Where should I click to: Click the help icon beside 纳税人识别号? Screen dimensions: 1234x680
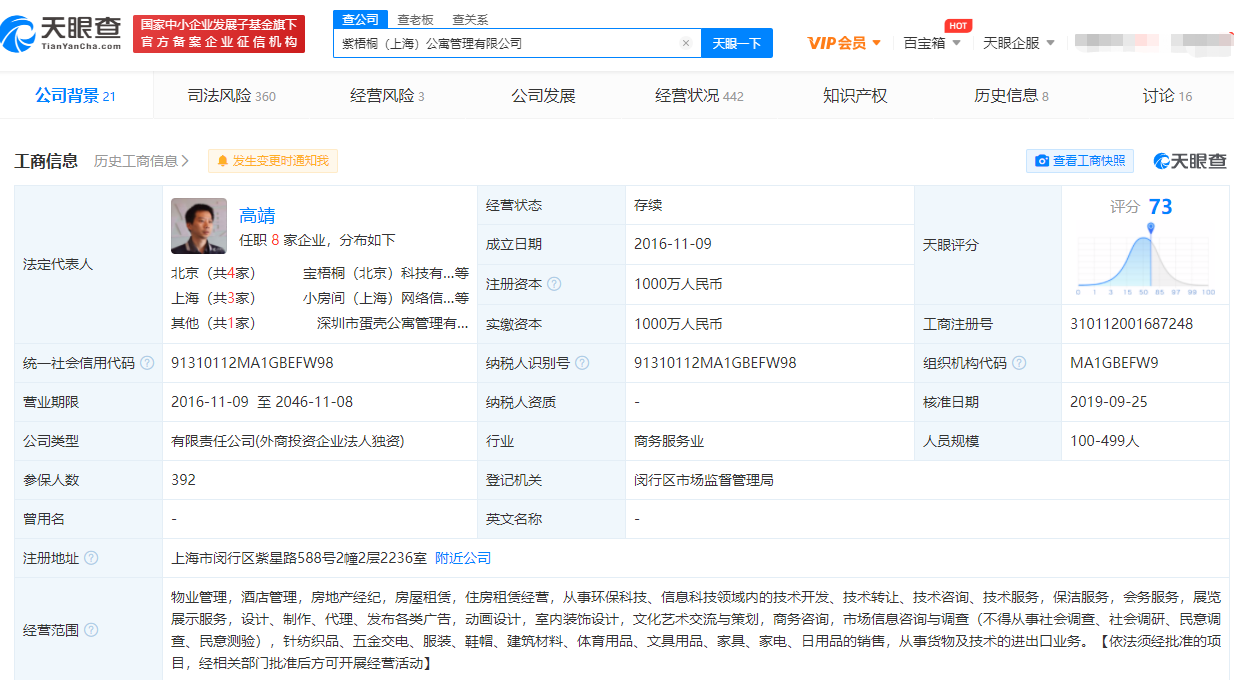point(582,363)
